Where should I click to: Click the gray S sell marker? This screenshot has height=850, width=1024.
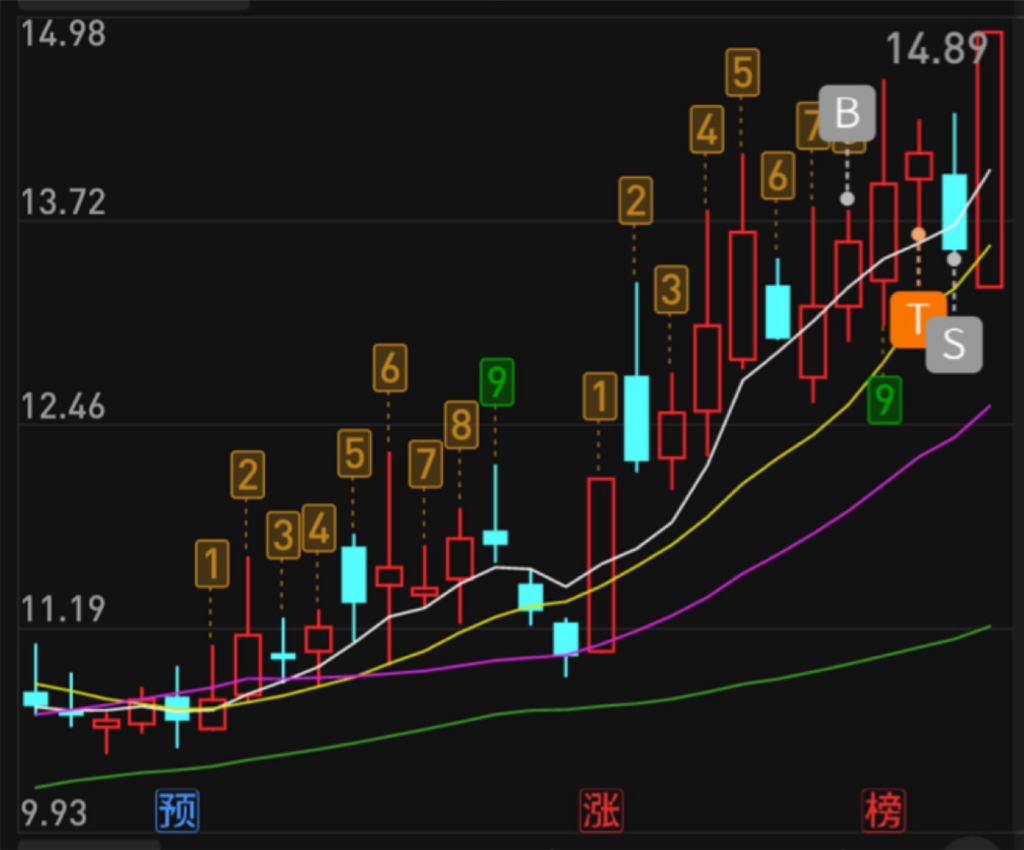954,344
